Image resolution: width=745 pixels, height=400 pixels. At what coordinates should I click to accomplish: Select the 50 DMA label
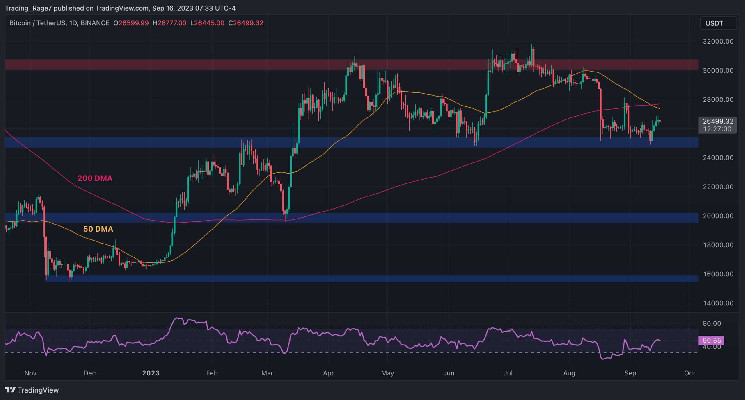98,229
